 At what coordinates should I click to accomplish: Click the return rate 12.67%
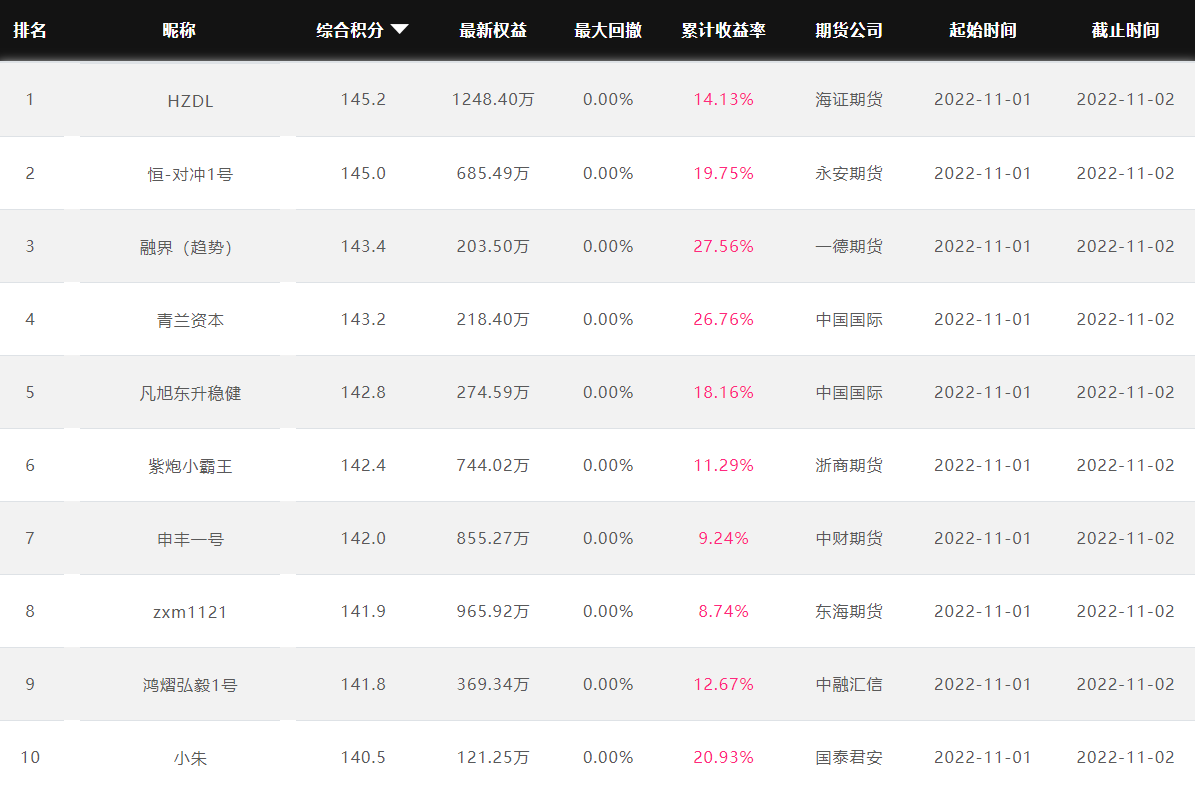[723, 685]
